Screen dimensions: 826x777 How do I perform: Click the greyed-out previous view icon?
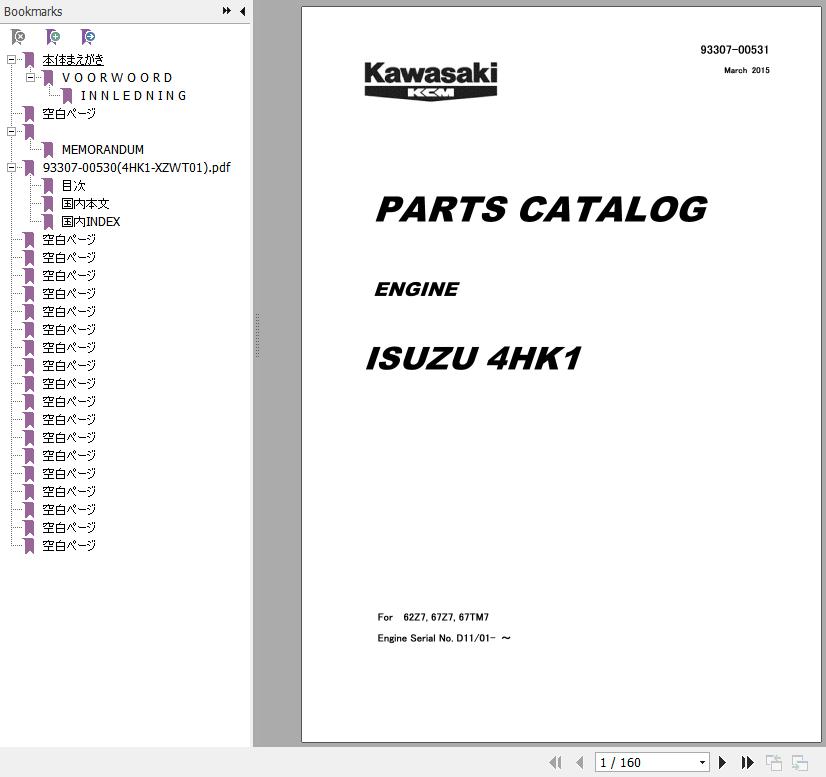coord(773,762)
